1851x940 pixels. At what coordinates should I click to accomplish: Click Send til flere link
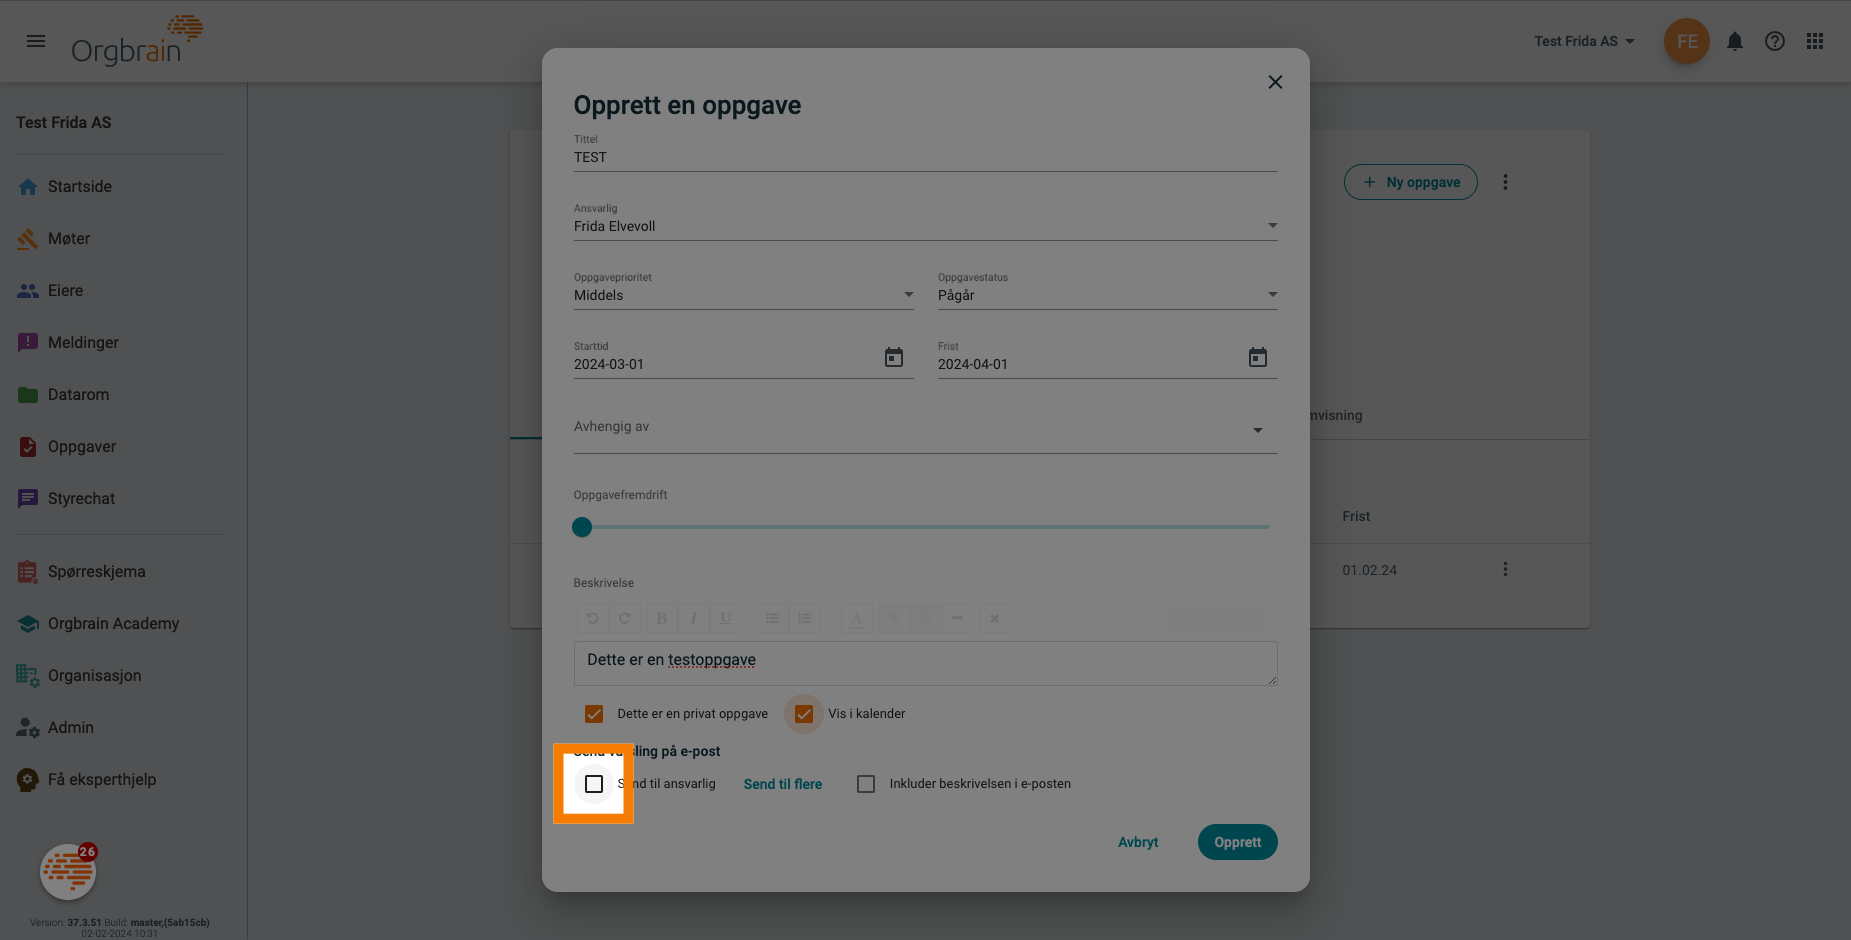(x=783, y=784)
